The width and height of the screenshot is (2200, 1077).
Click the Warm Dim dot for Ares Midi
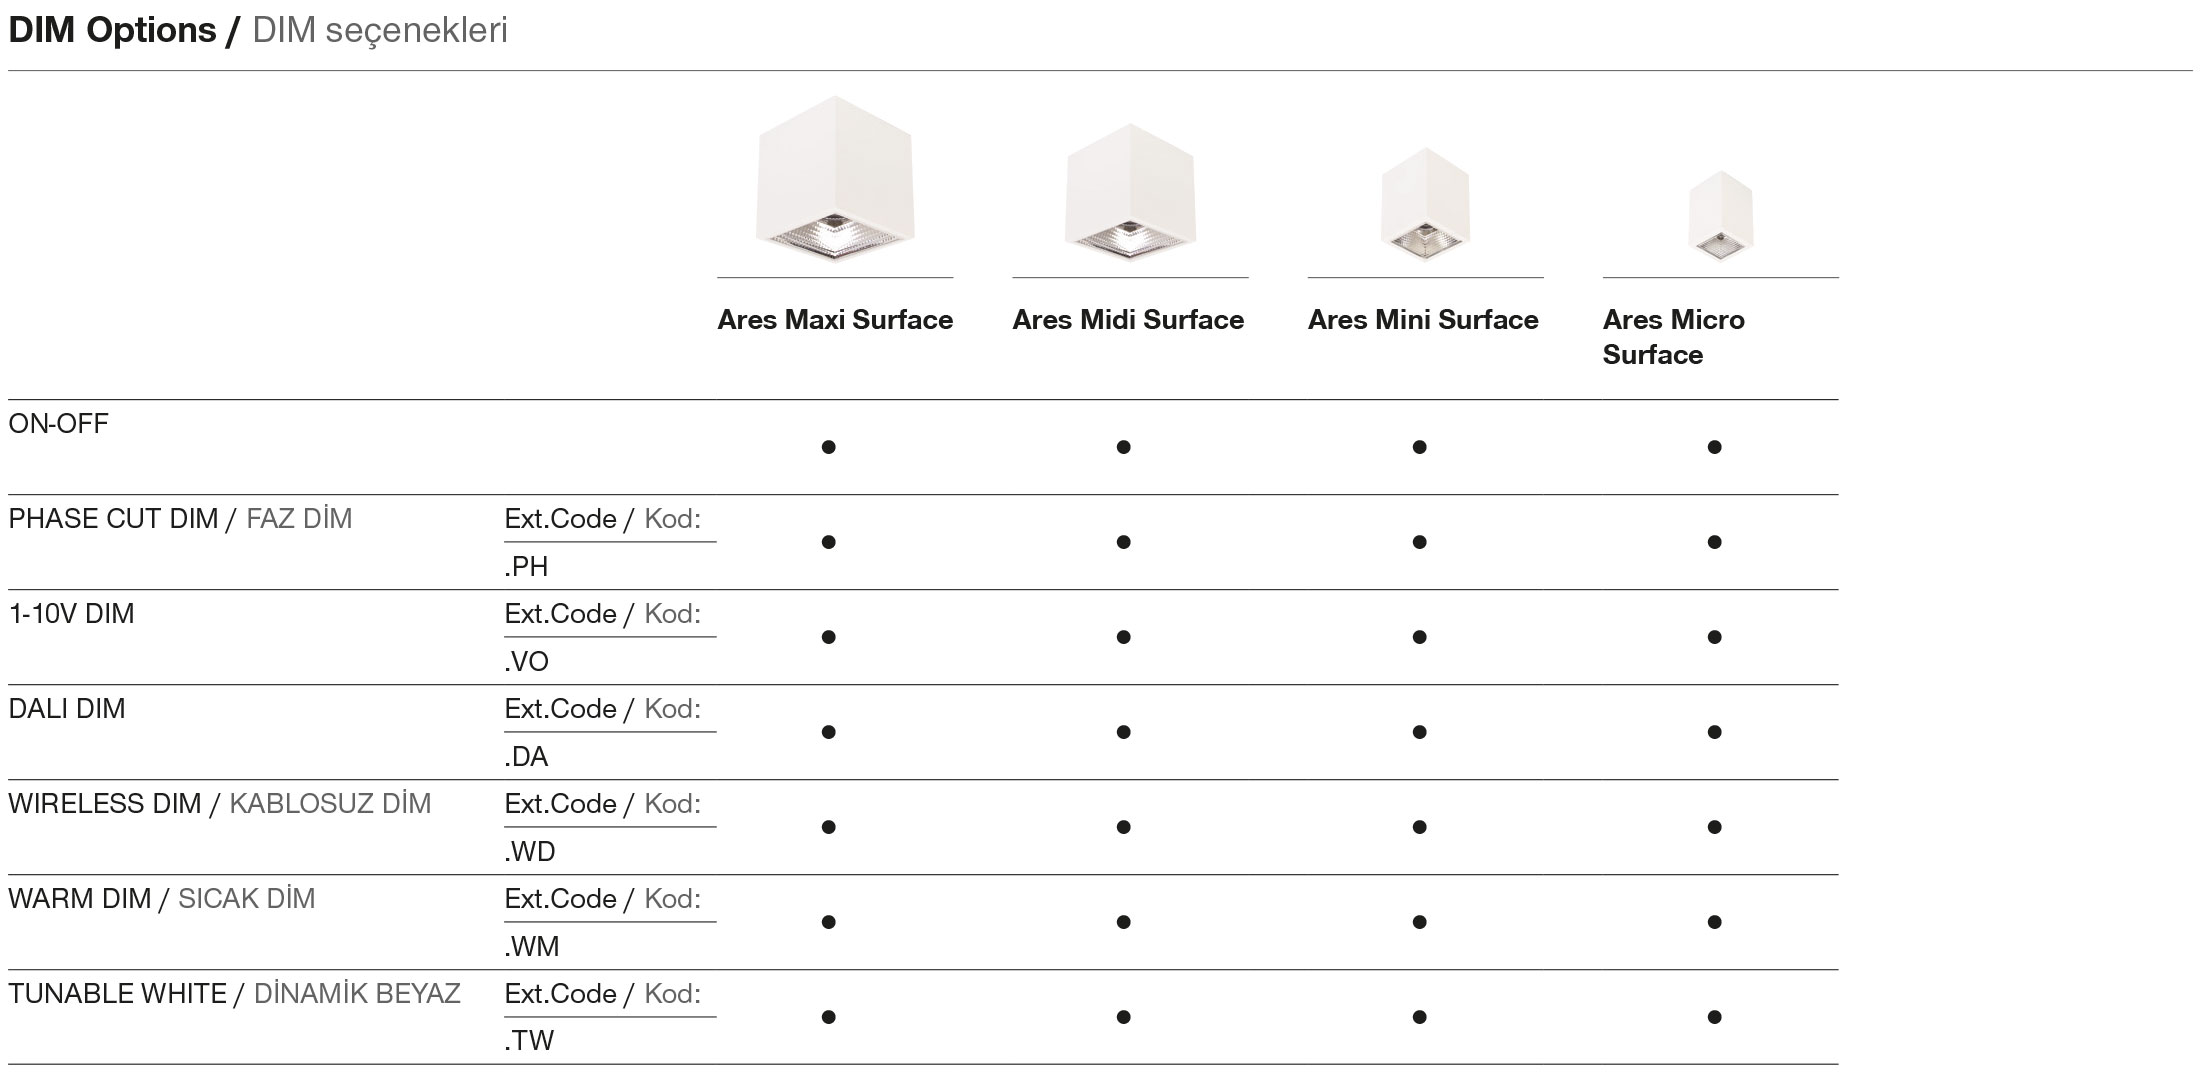(x=1123, y=922)
